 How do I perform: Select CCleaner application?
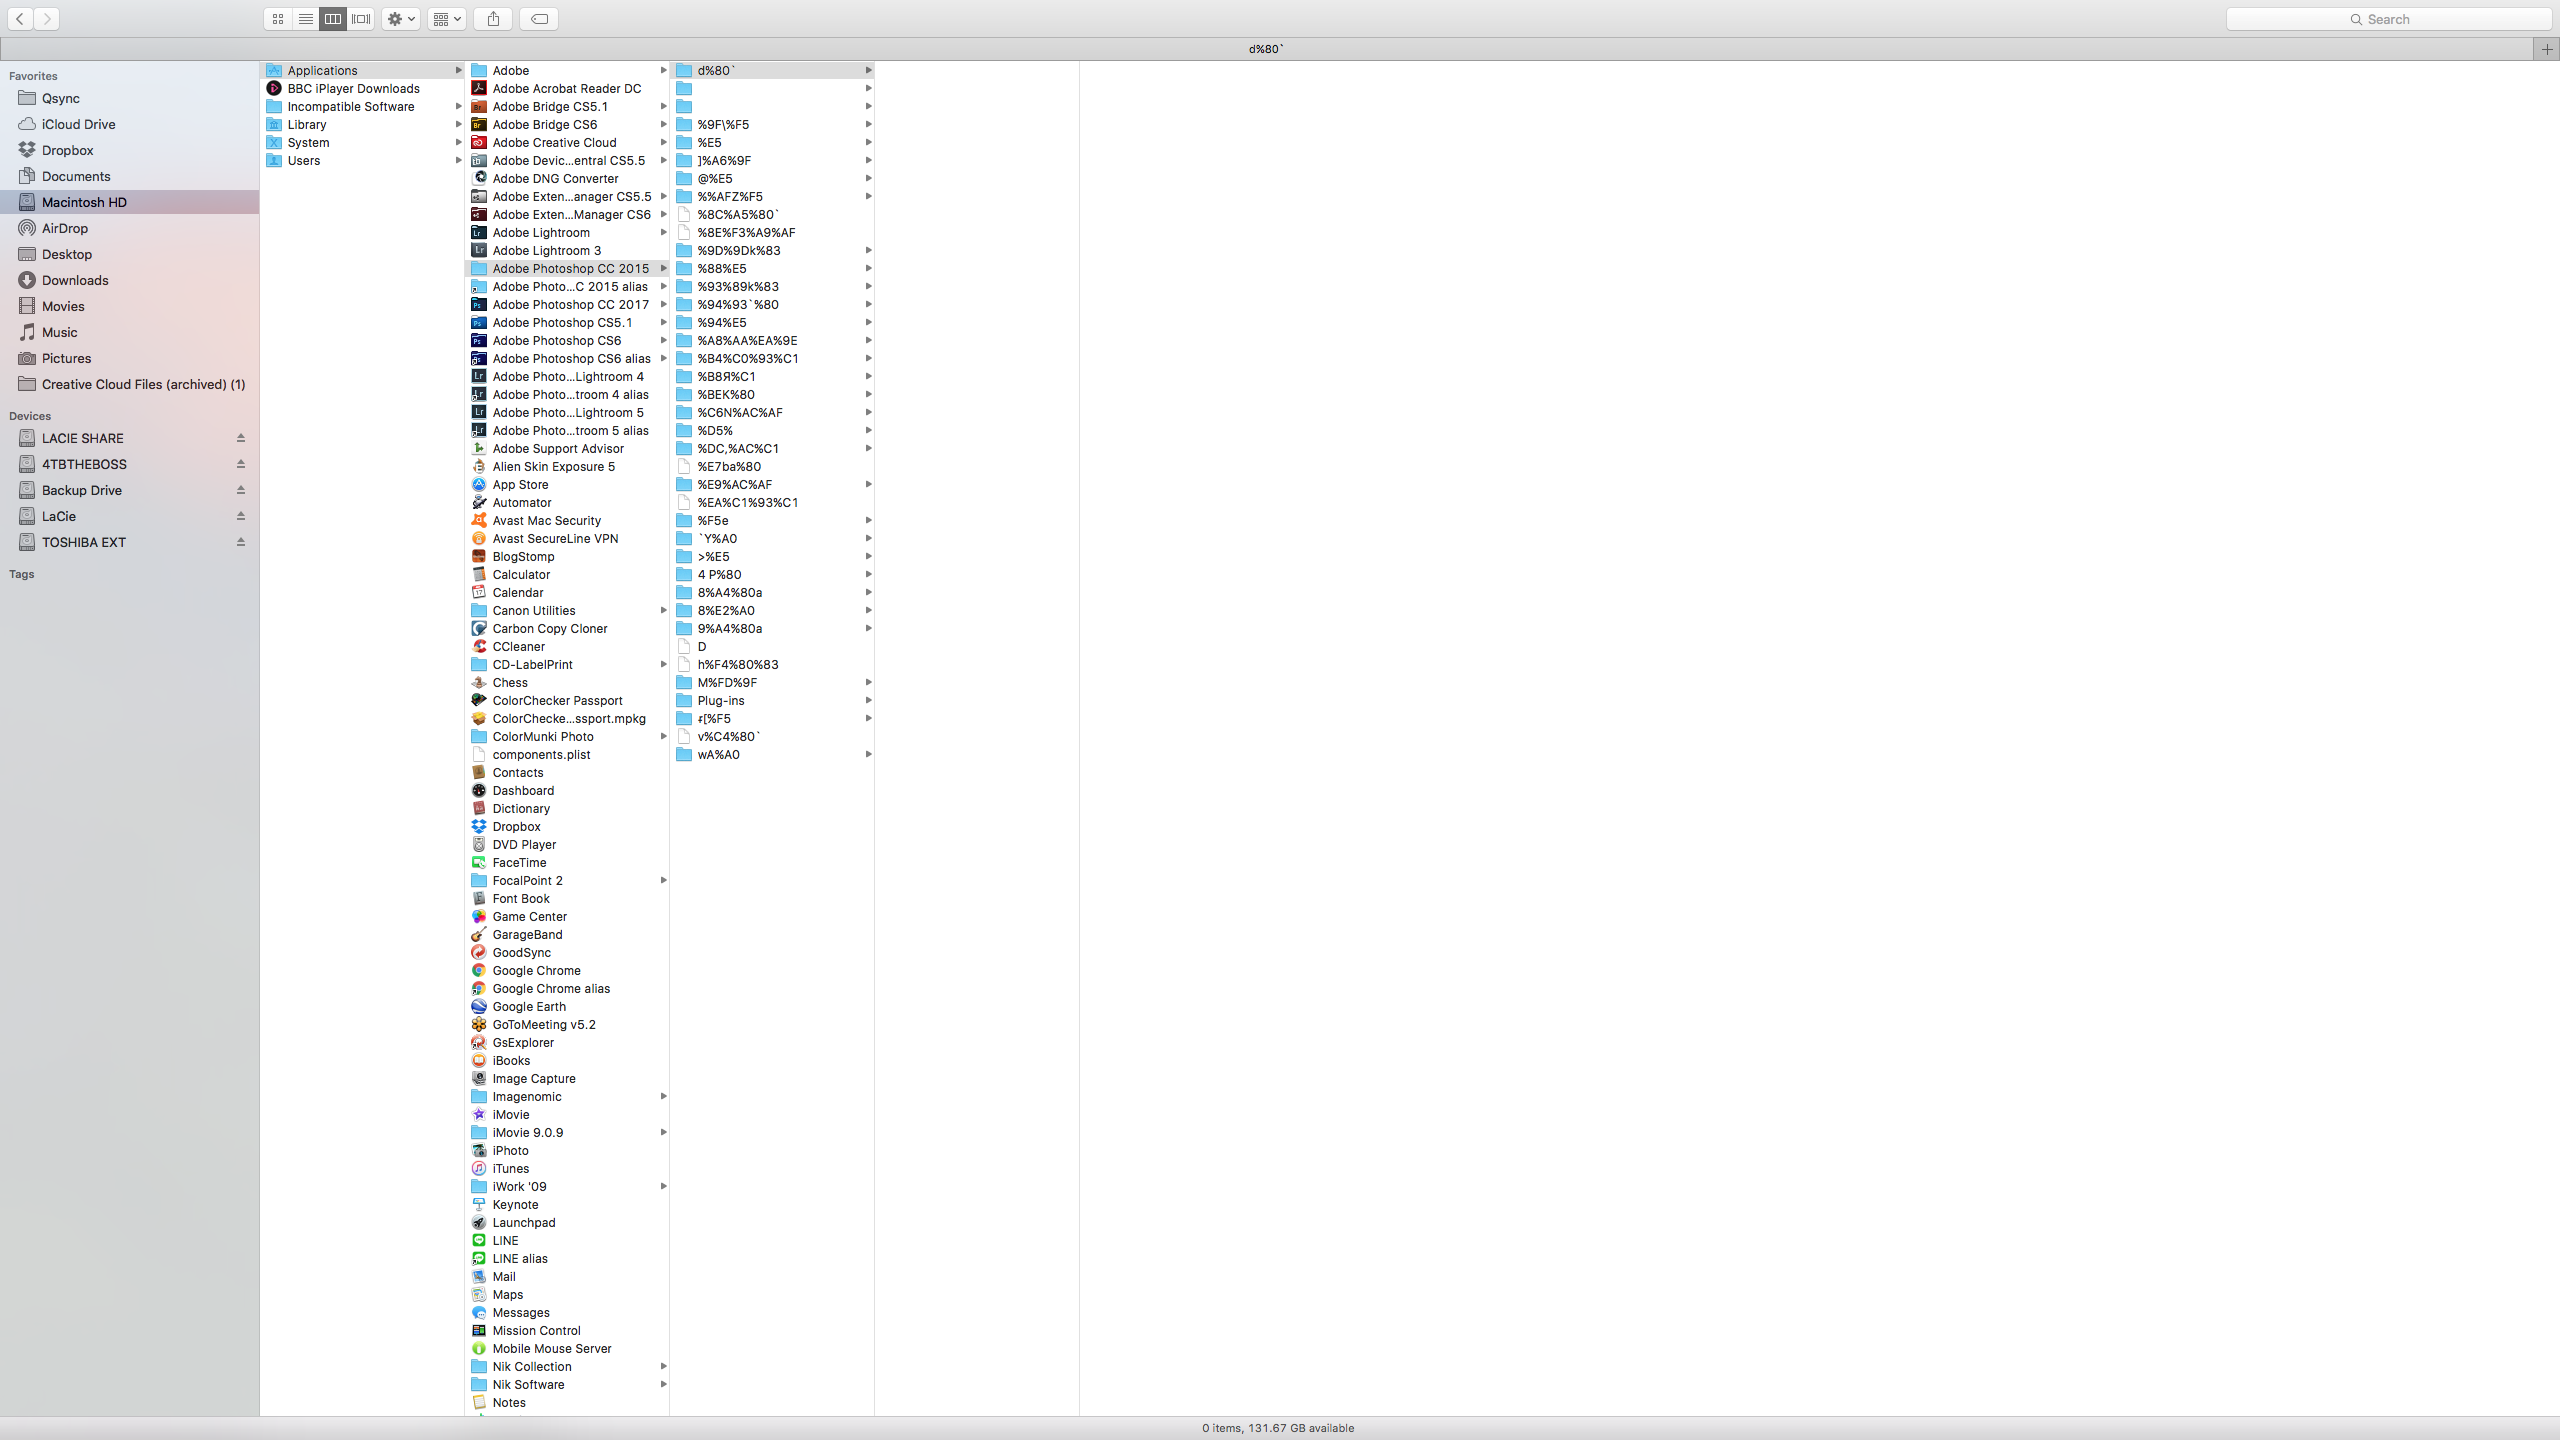[519, 646]
